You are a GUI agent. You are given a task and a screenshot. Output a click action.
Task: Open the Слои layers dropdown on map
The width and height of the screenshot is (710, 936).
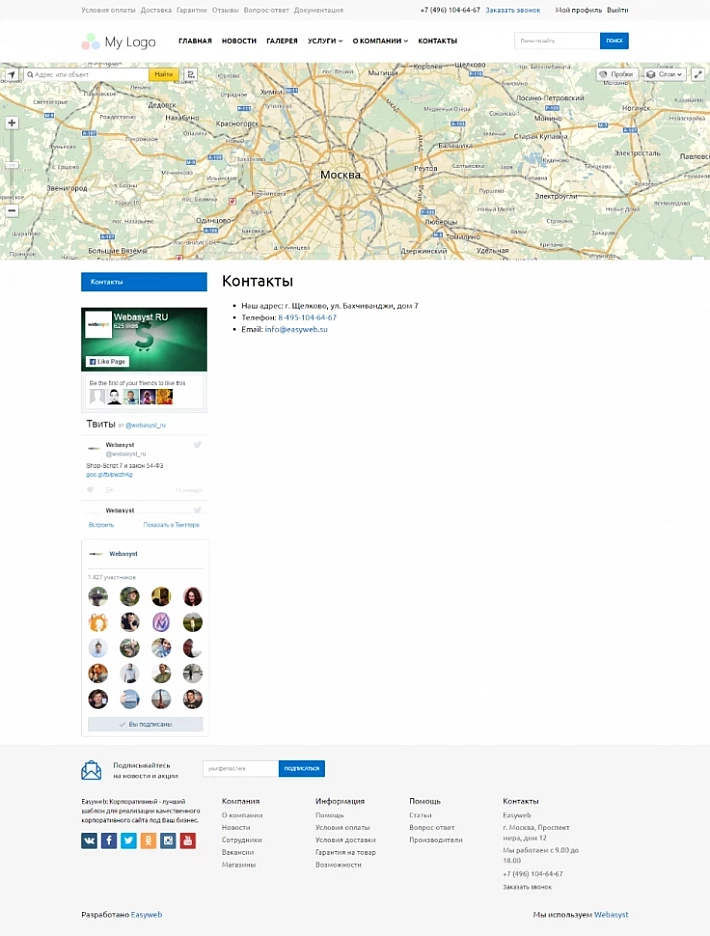(664, 75)
